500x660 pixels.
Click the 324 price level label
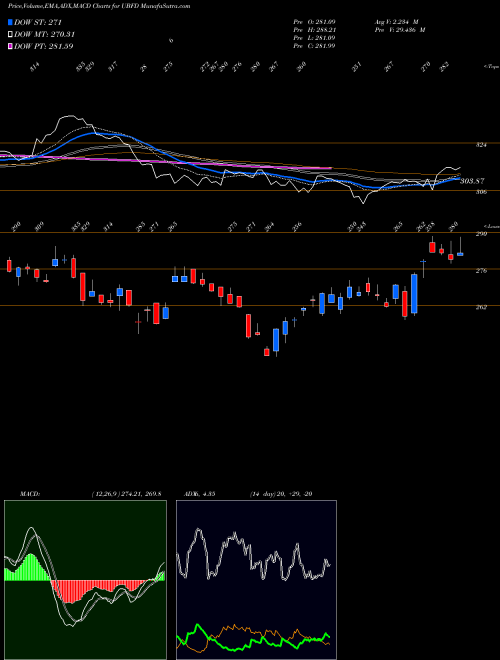coord(481,145)
